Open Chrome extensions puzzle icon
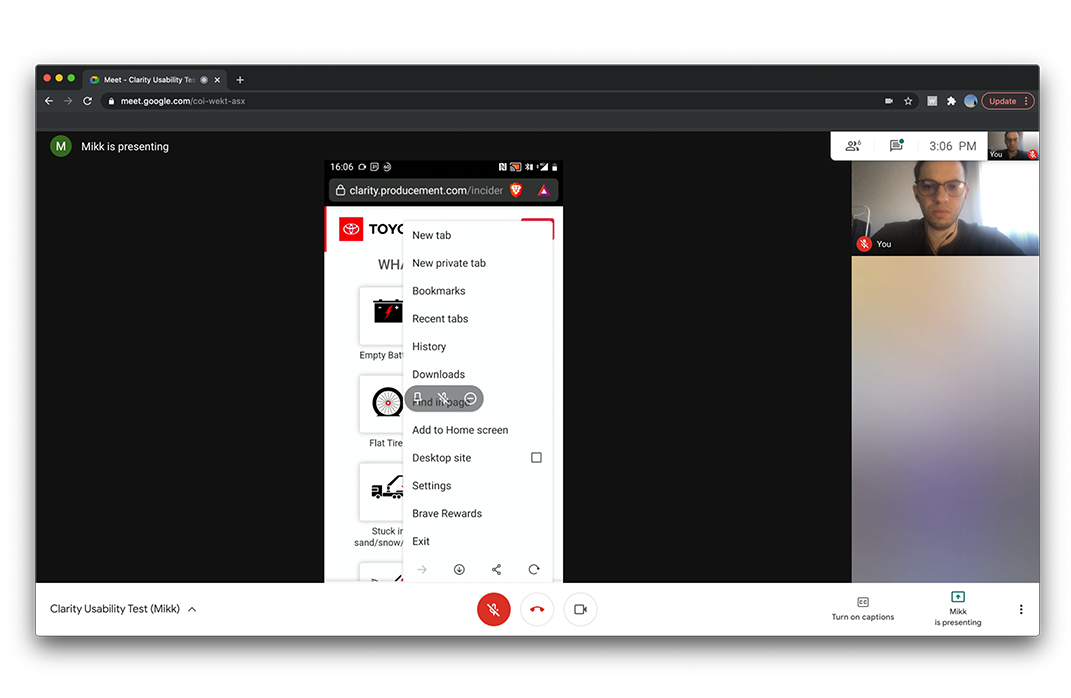Screen dimensions: 1071x698 951,101
